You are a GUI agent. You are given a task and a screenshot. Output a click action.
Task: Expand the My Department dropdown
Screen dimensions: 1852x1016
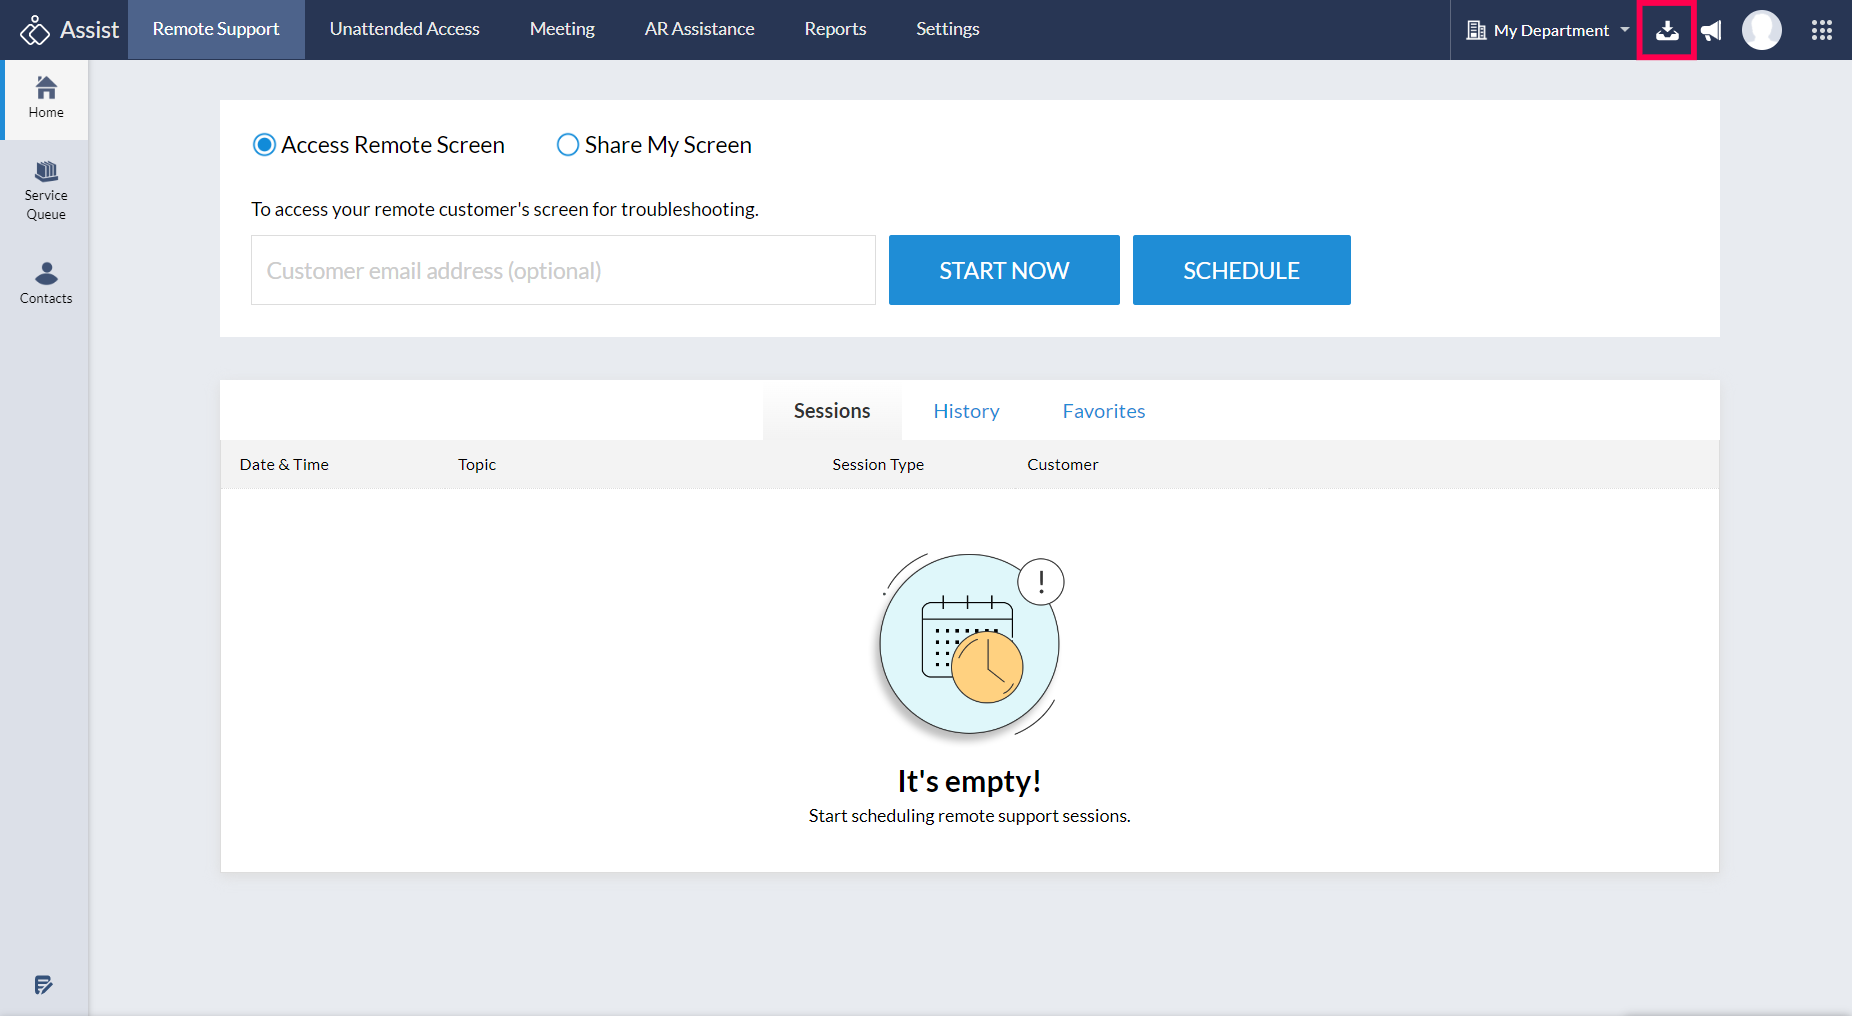(1548, 30)
